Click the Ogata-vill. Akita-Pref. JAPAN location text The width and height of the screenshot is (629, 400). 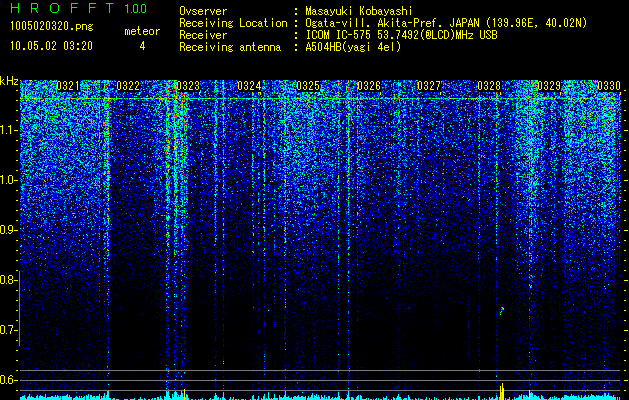tap(446, 23)
